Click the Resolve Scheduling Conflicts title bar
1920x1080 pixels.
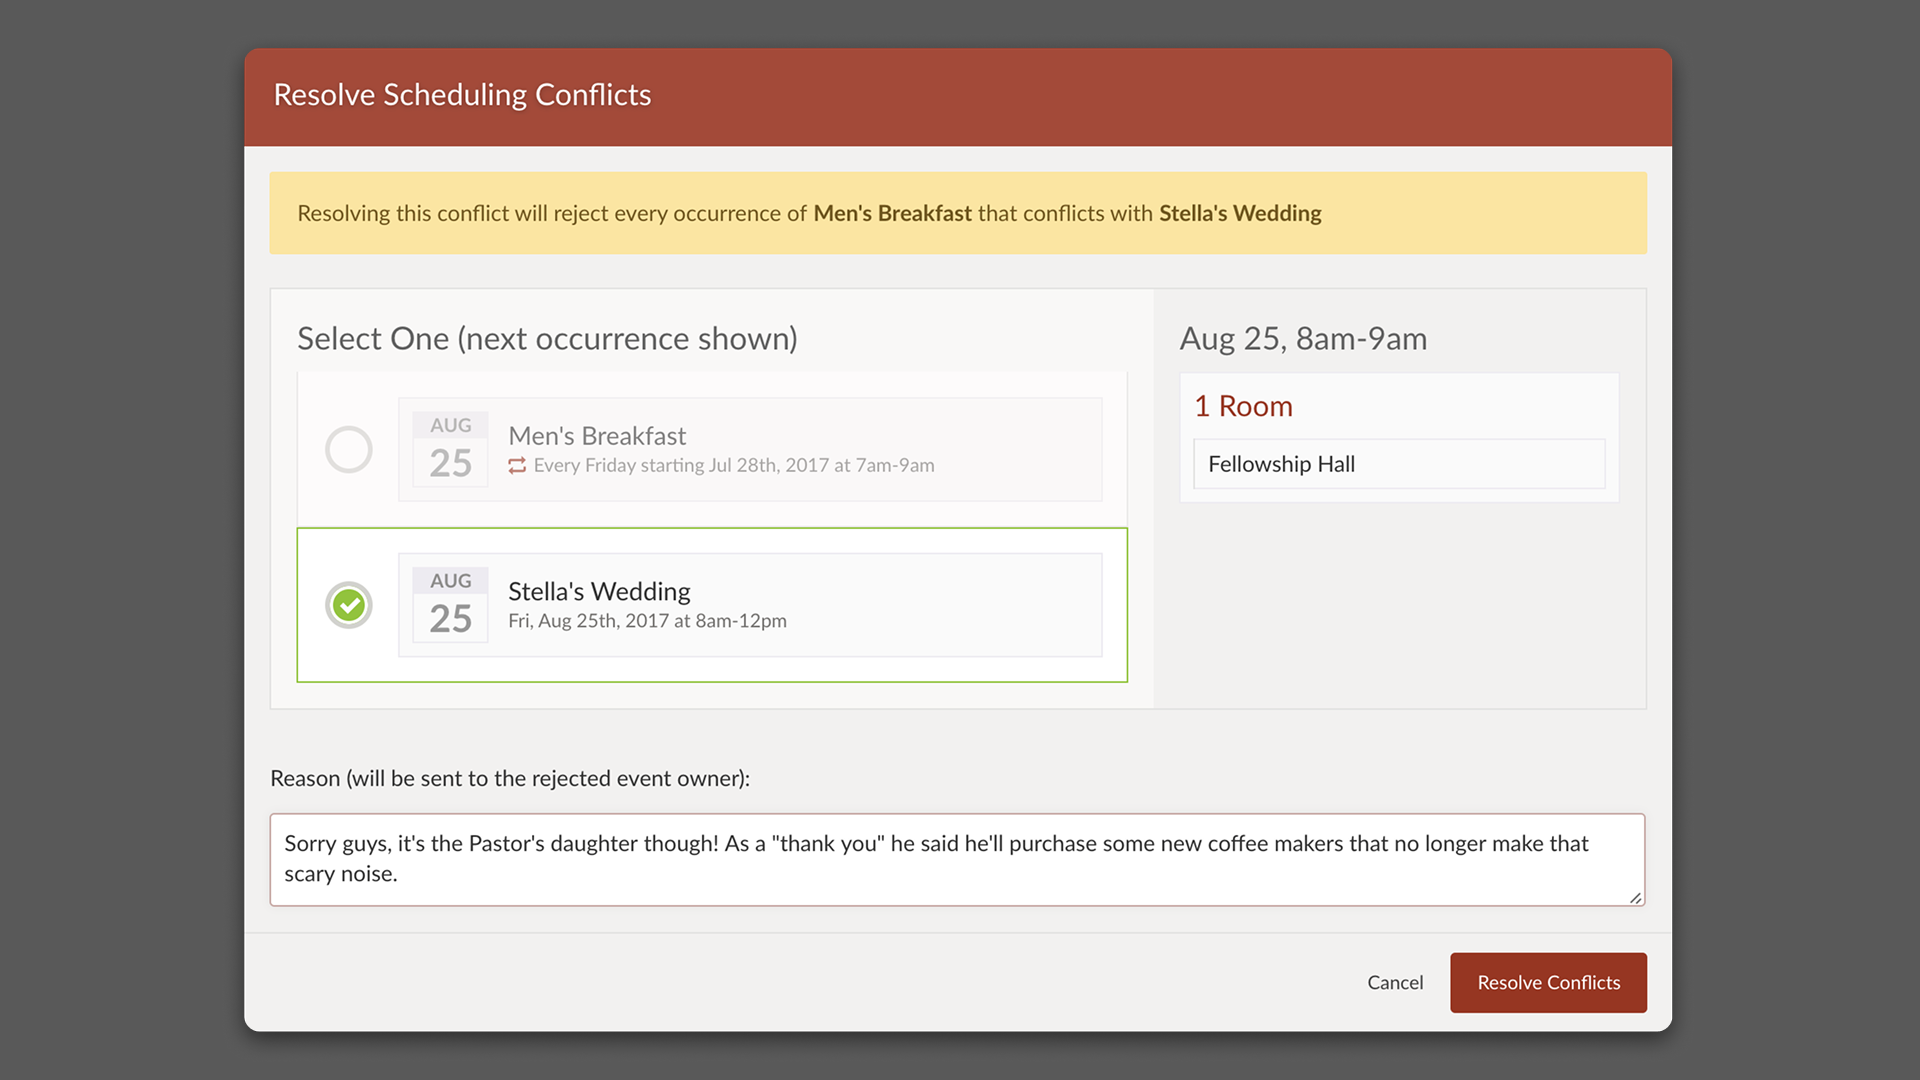pos(462,95)
